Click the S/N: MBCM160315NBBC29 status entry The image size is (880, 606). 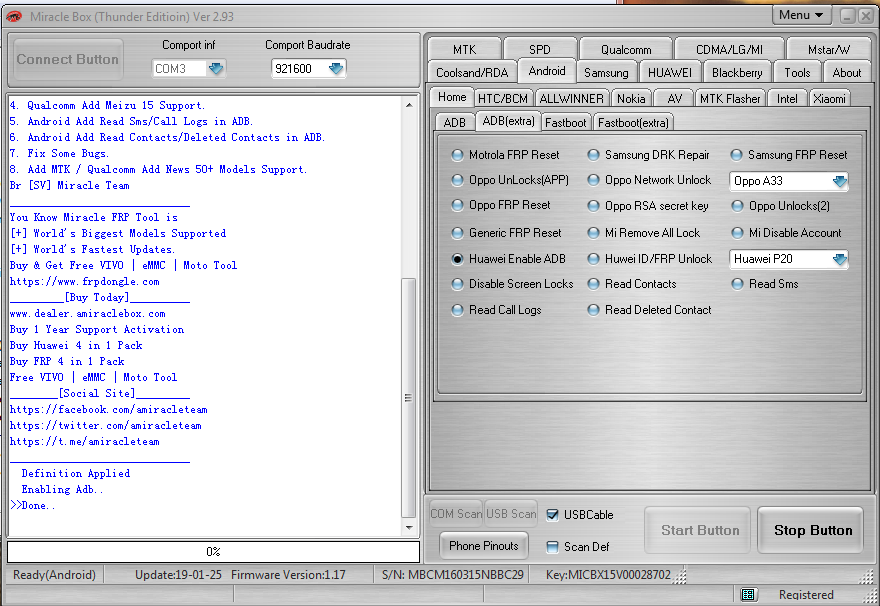coord(452,575)
